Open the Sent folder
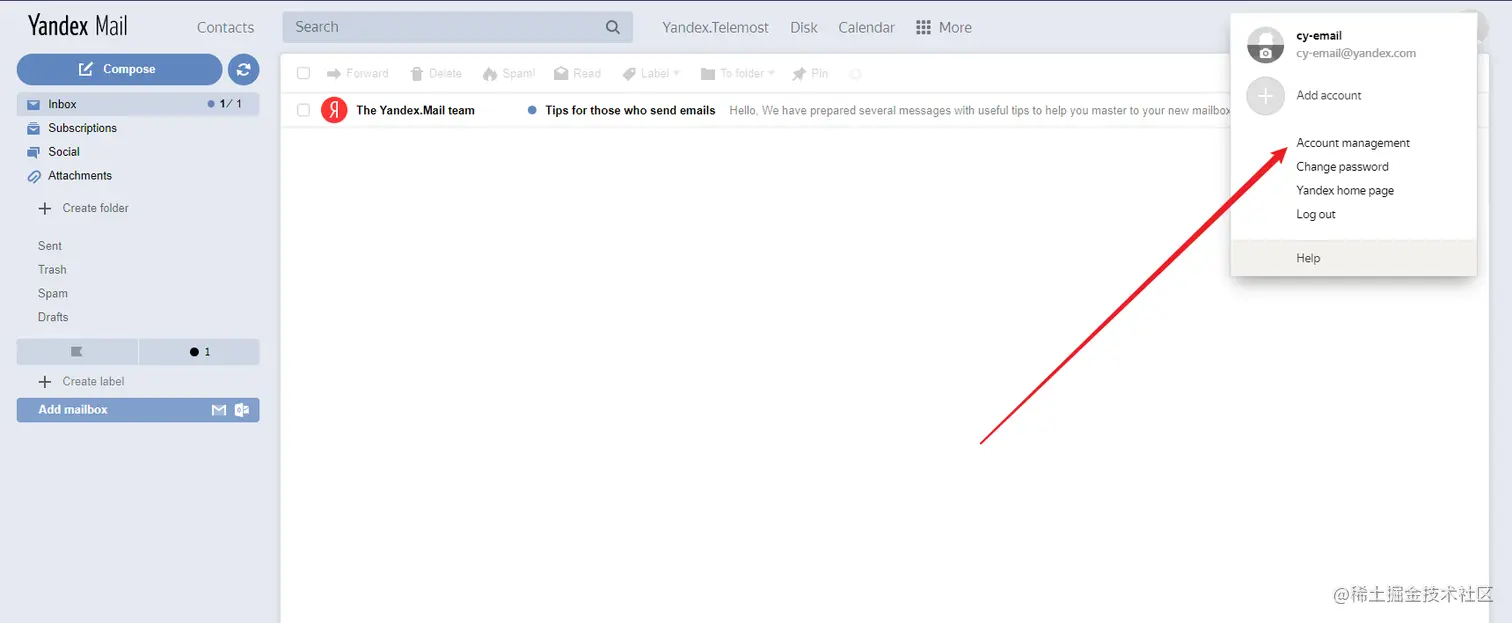1512x623 pixels. [50, 246]
